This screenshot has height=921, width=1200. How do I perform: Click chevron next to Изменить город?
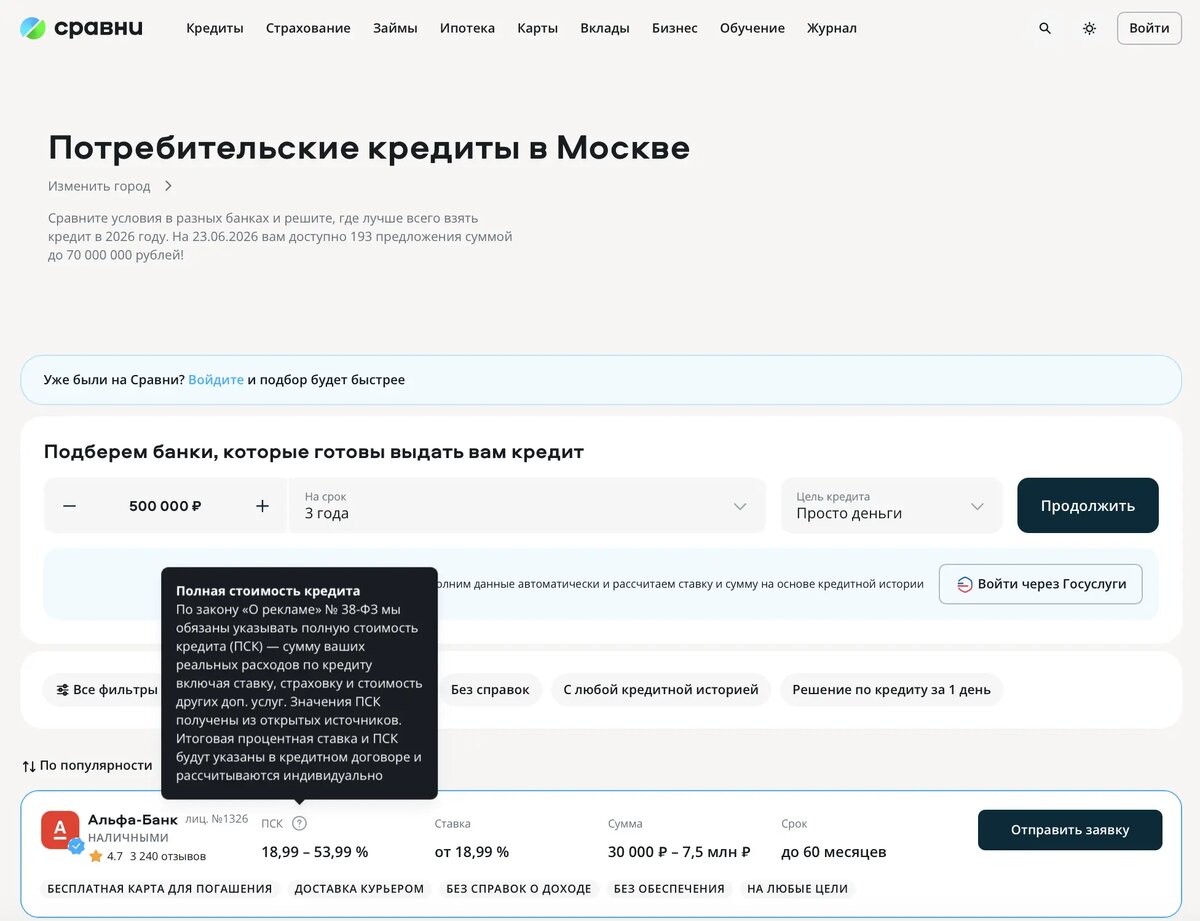(x=168, y=186)
